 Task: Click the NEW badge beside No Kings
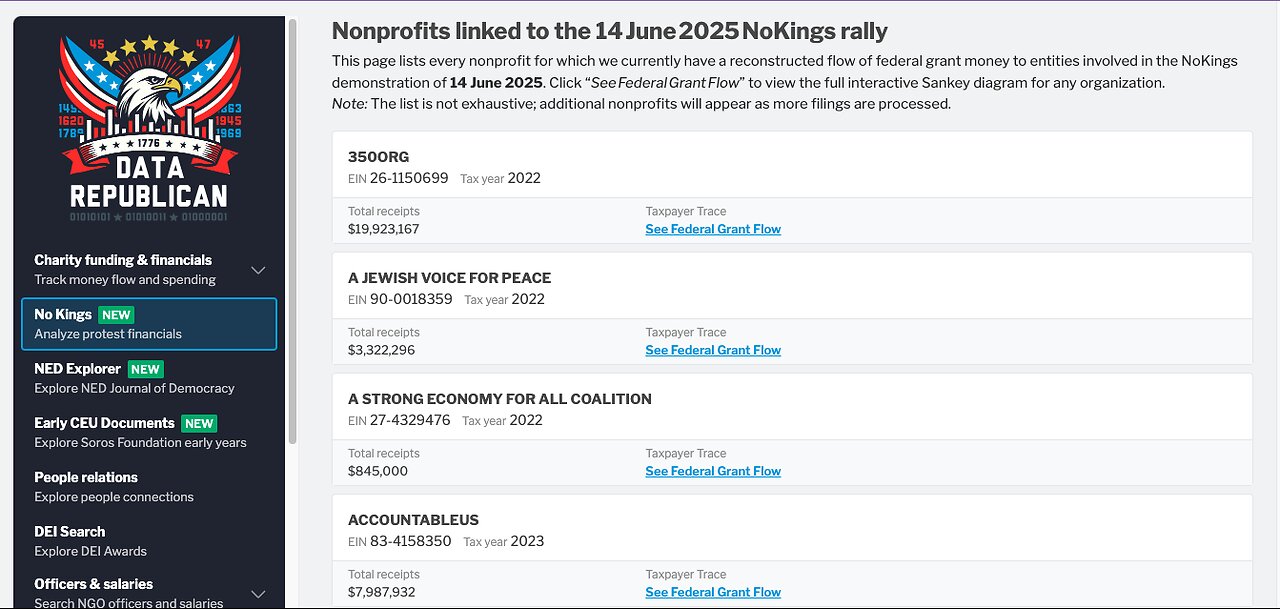click(x=117, y=315)
